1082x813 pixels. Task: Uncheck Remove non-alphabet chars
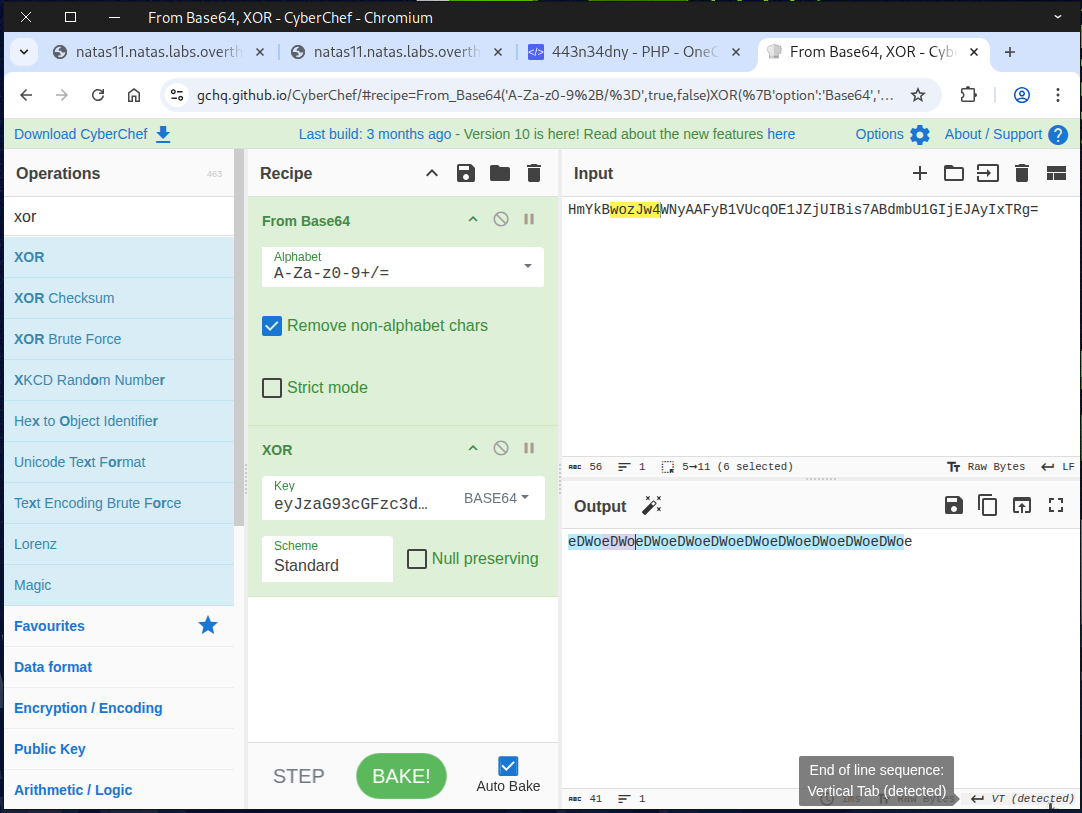coord(271,326)
